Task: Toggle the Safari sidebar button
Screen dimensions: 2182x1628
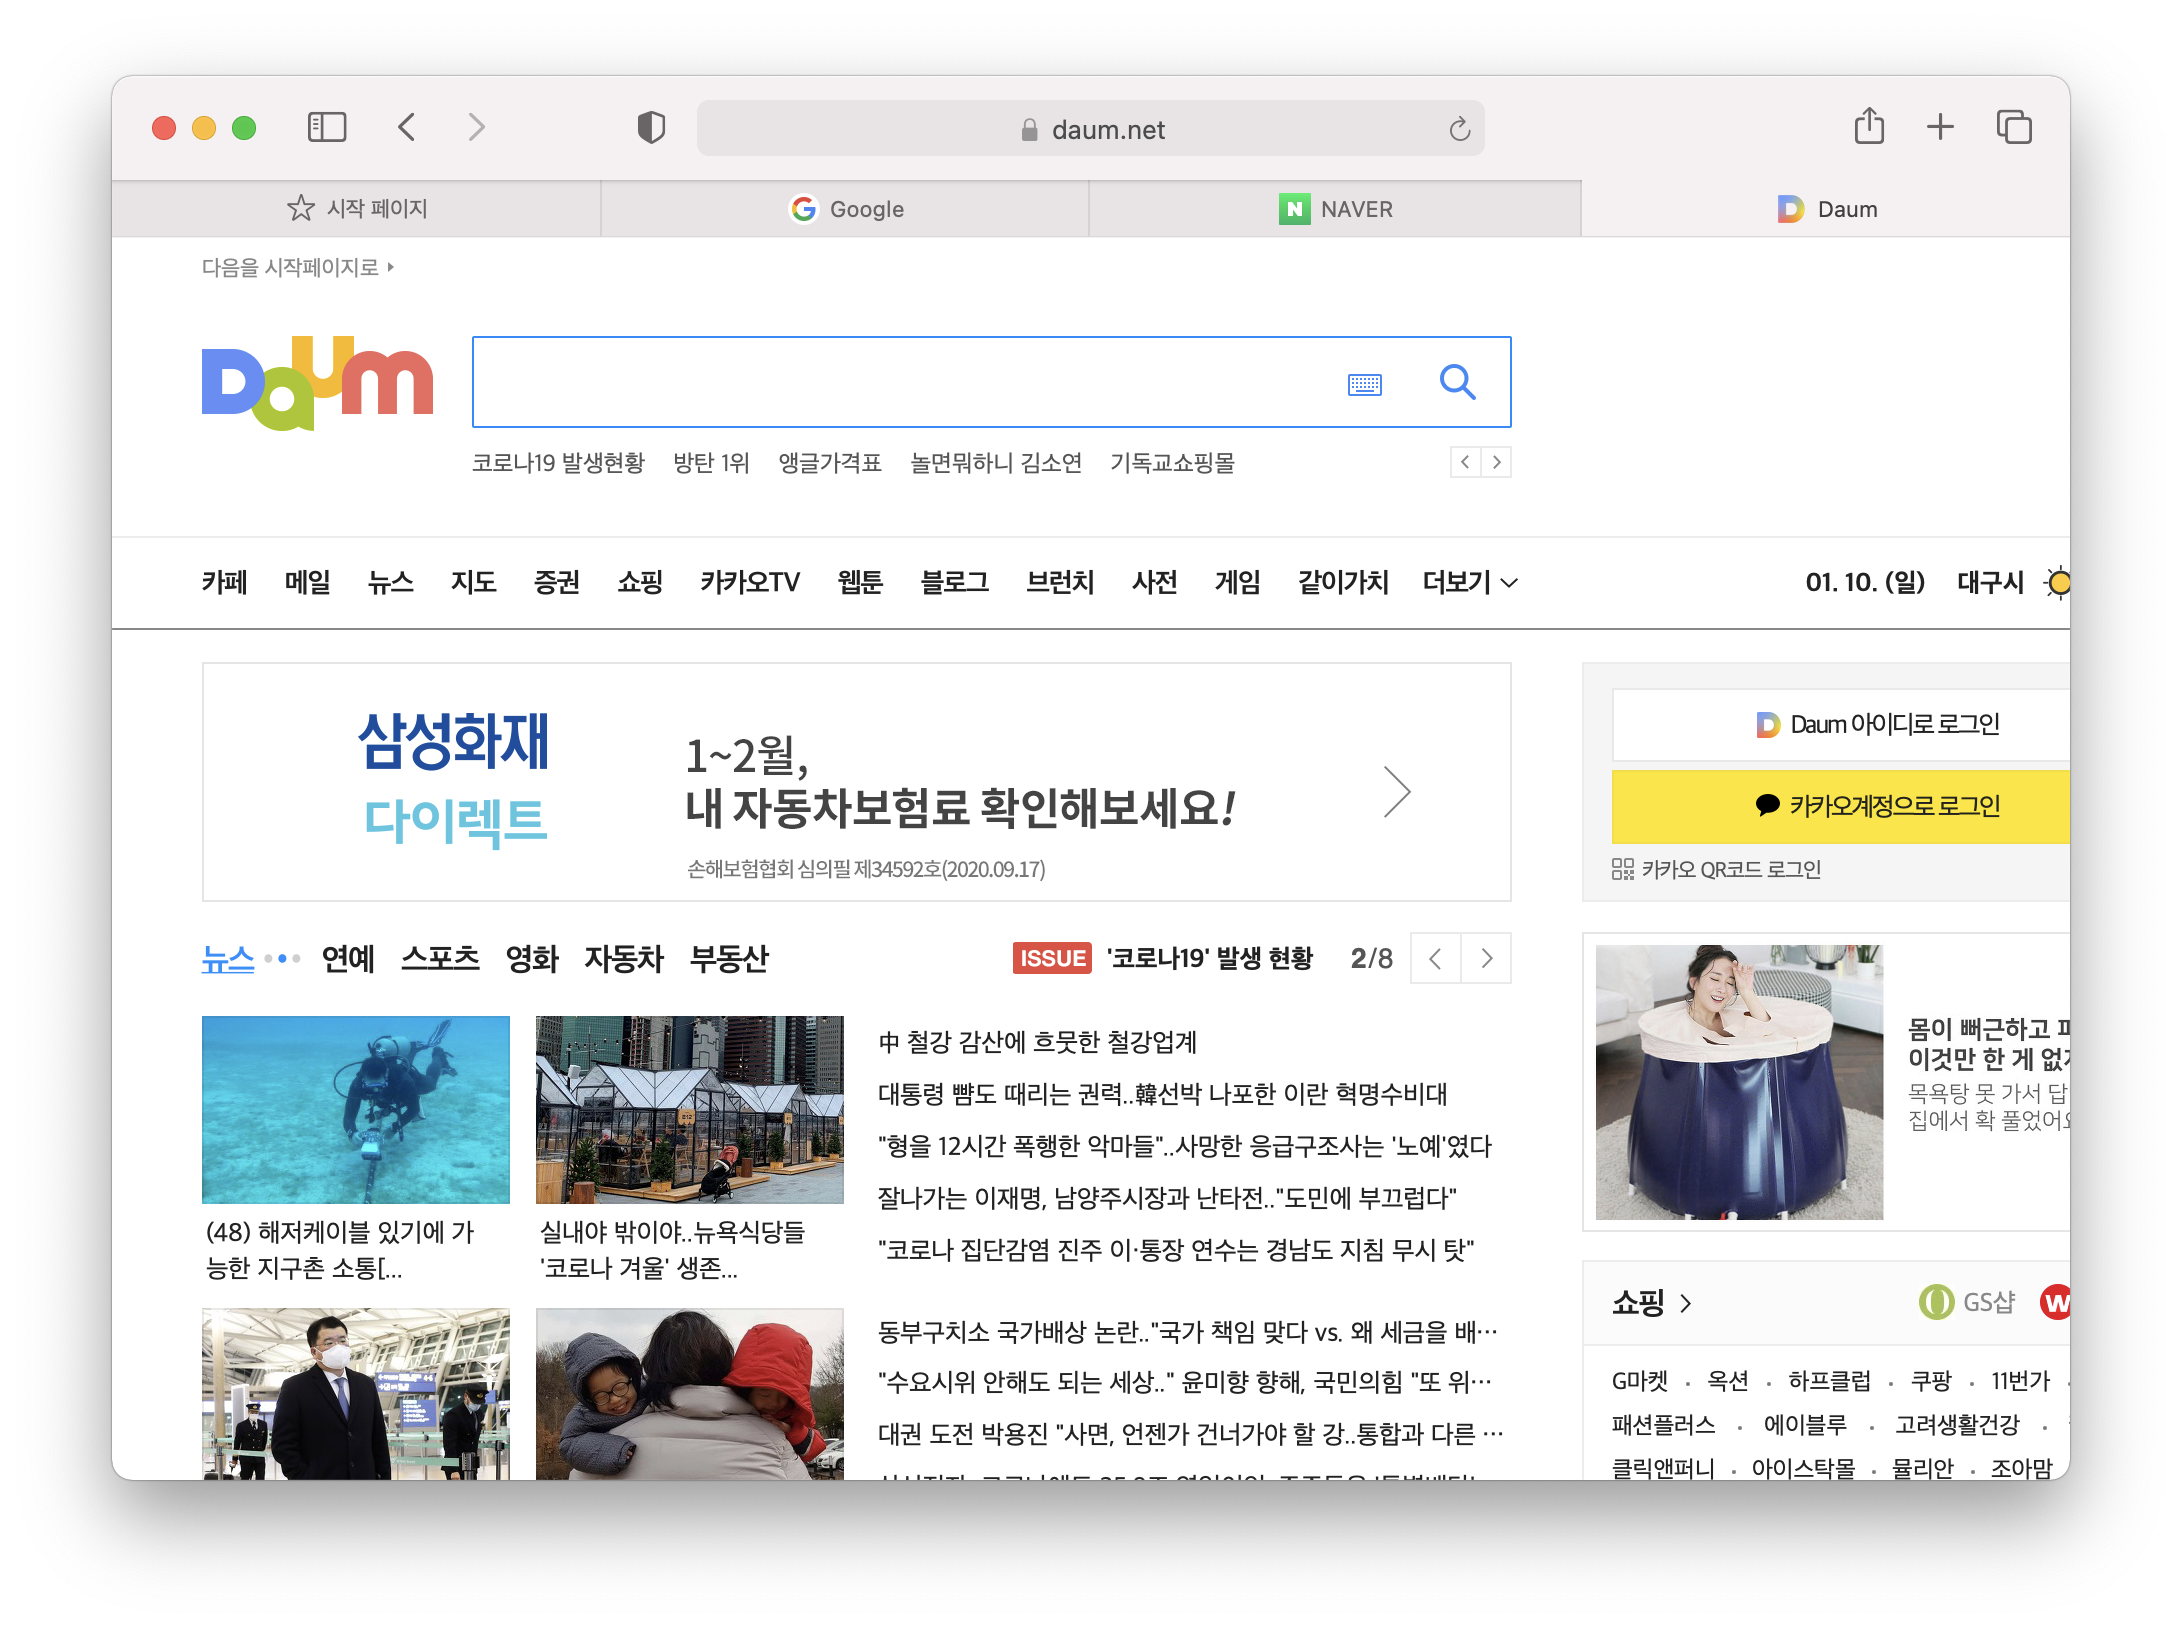Action: point(326,128)
